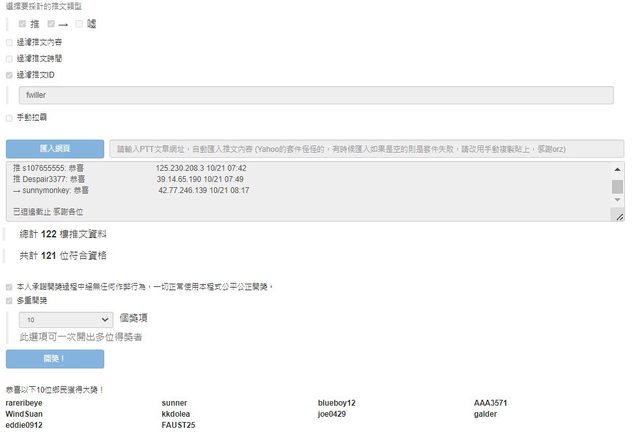
Task: Toggle the 推 comment type checkbox
Action: (x=23, y=24)
